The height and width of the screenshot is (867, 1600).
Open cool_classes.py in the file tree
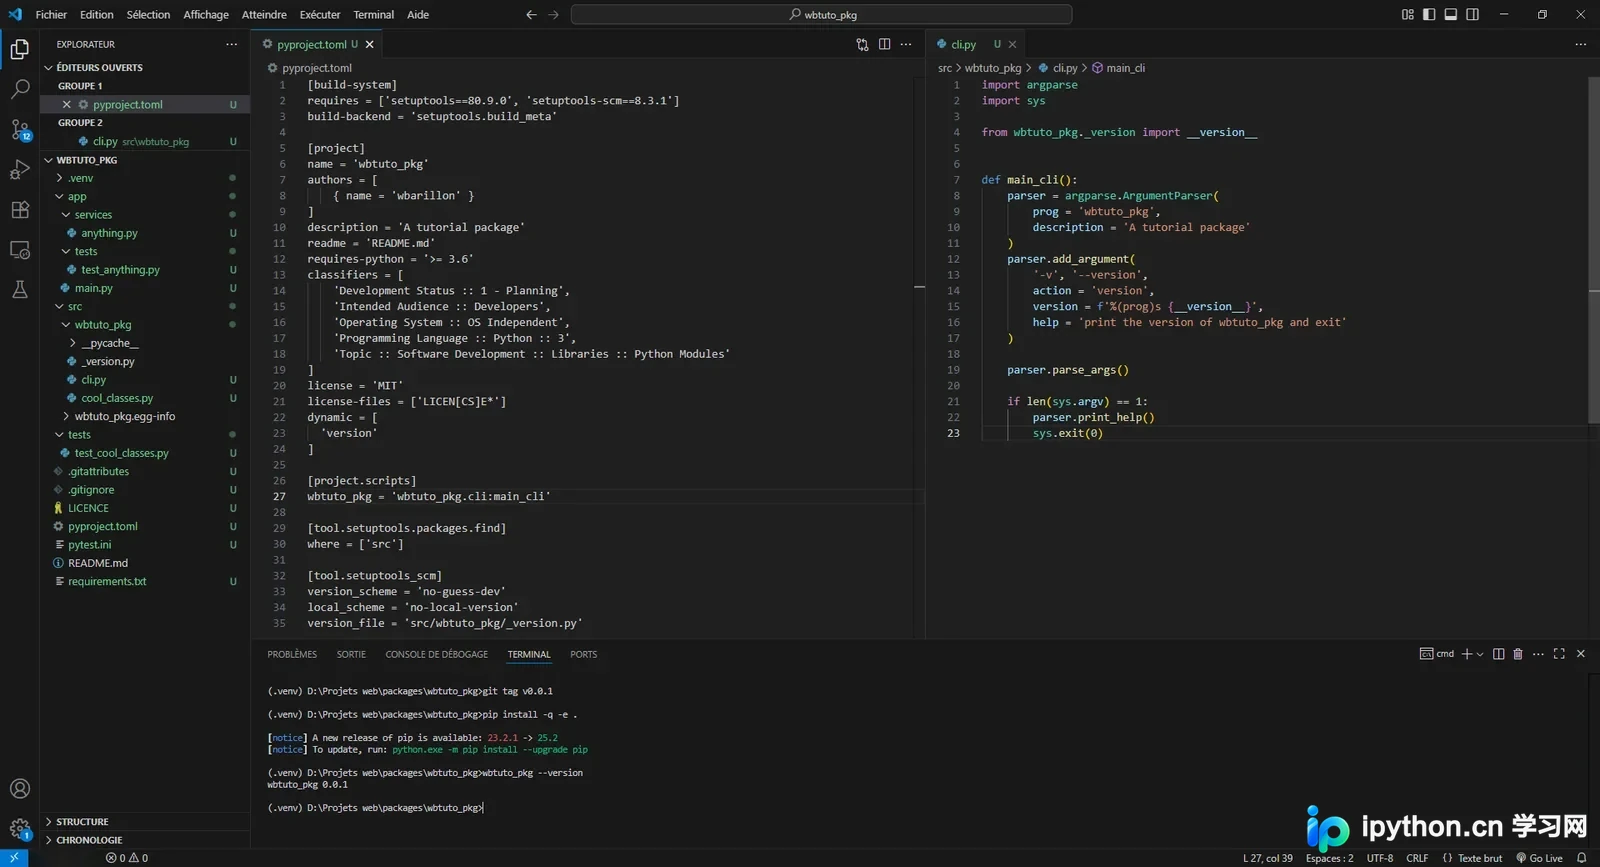click(145, 398)
